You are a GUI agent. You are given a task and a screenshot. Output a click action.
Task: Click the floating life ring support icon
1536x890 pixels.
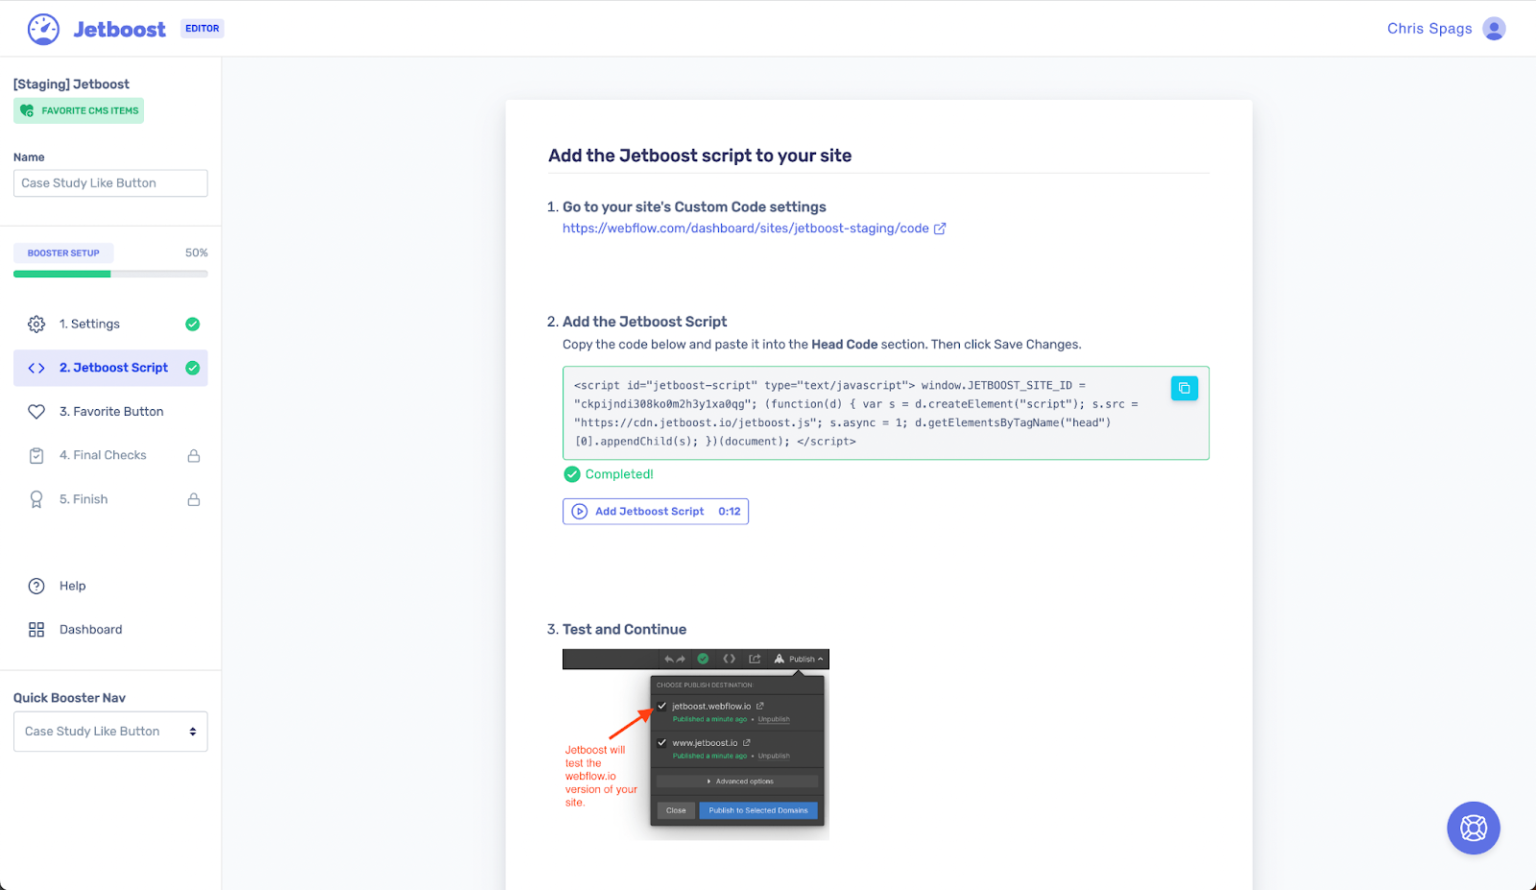pos(1473,828)
